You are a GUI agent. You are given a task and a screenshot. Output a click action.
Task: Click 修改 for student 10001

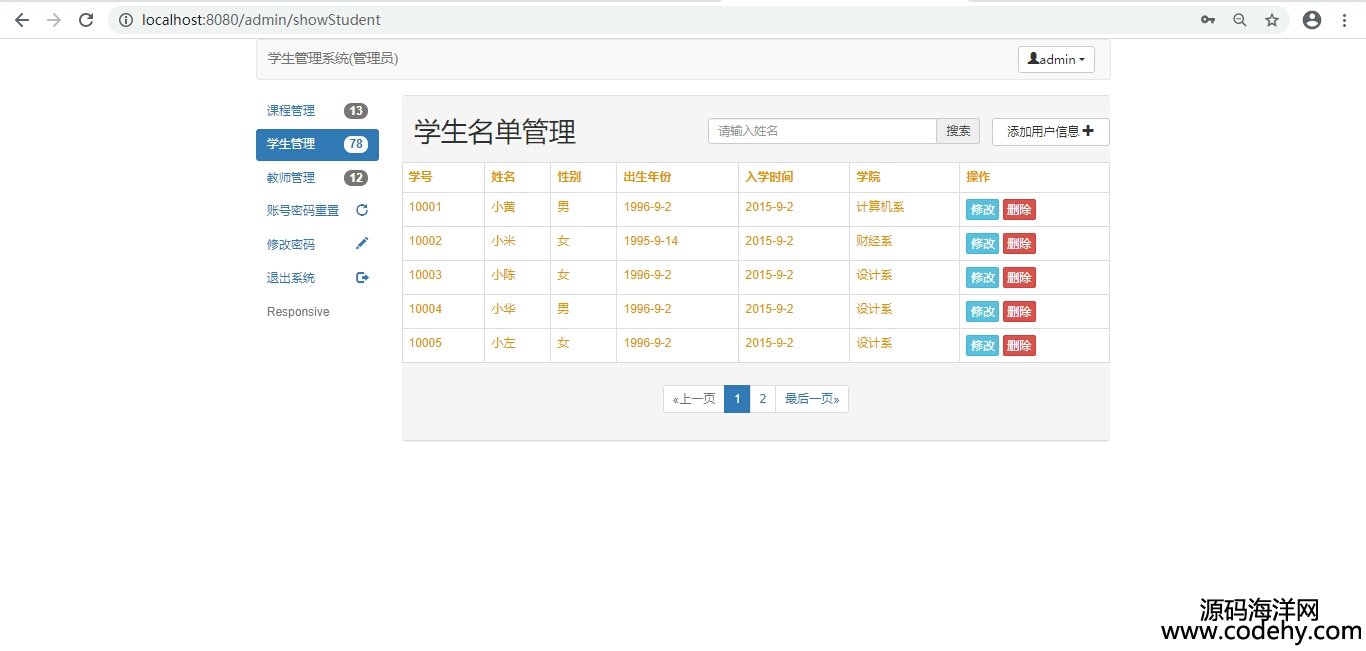tap(982, 210)
